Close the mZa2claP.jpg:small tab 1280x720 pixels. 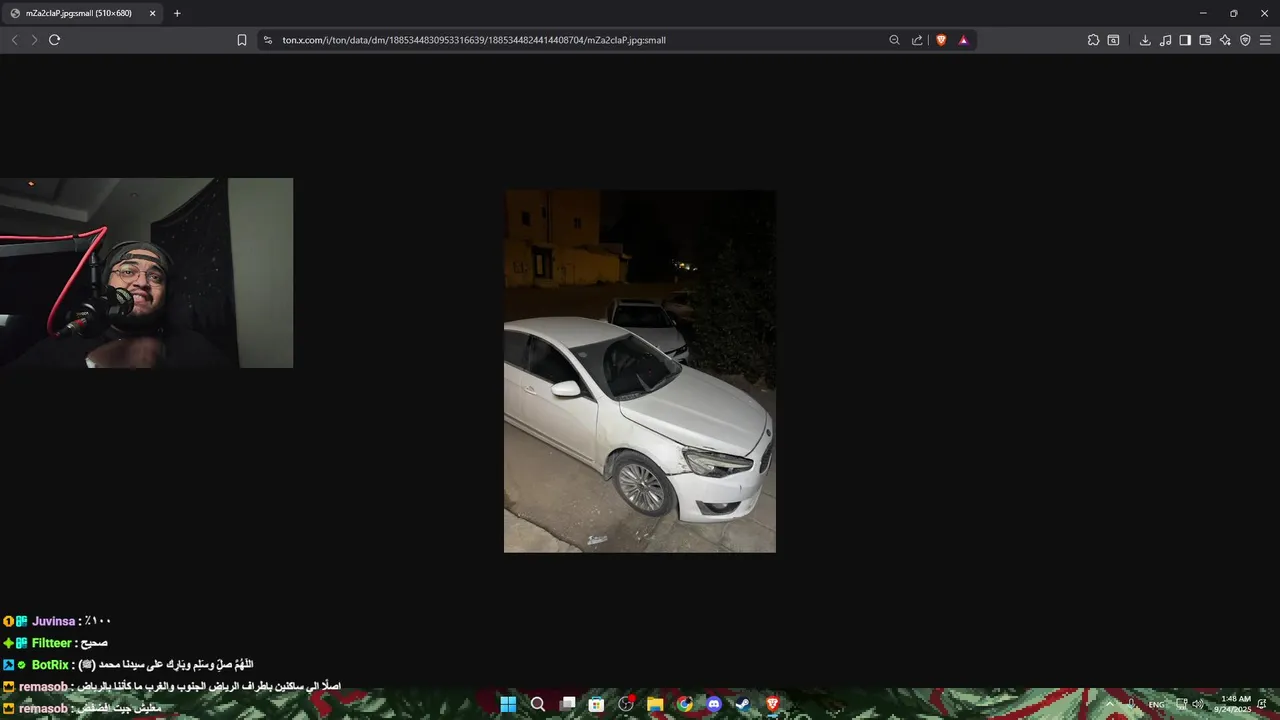coord(152,13)
